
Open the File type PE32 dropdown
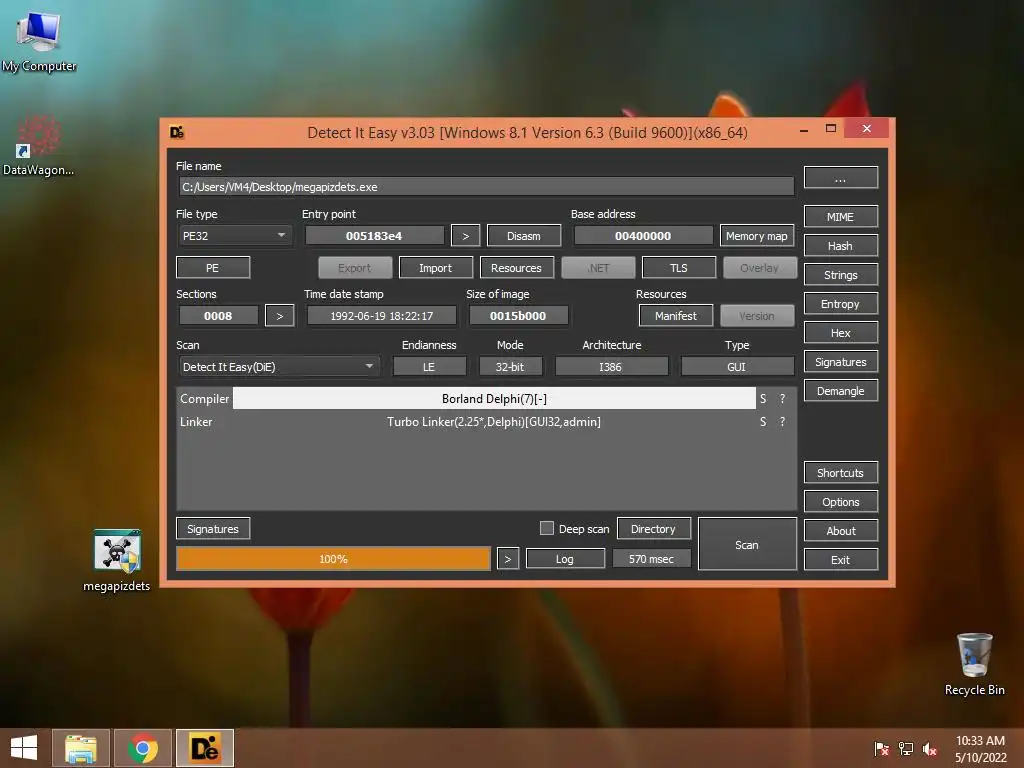pyautogui.click(x=234, y=236)
